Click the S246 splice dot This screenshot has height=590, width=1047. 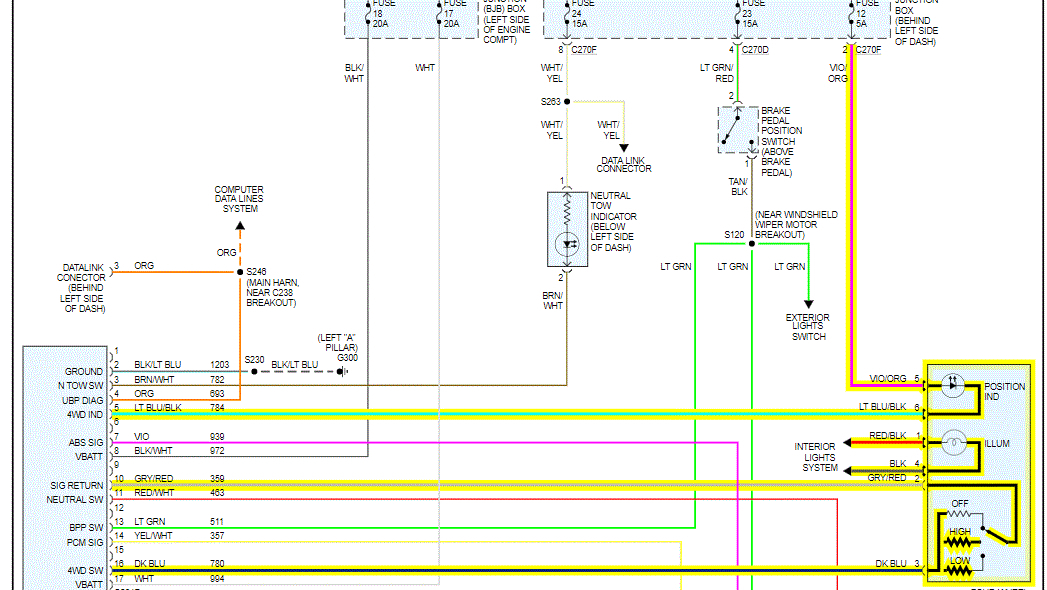pos(240,271)
